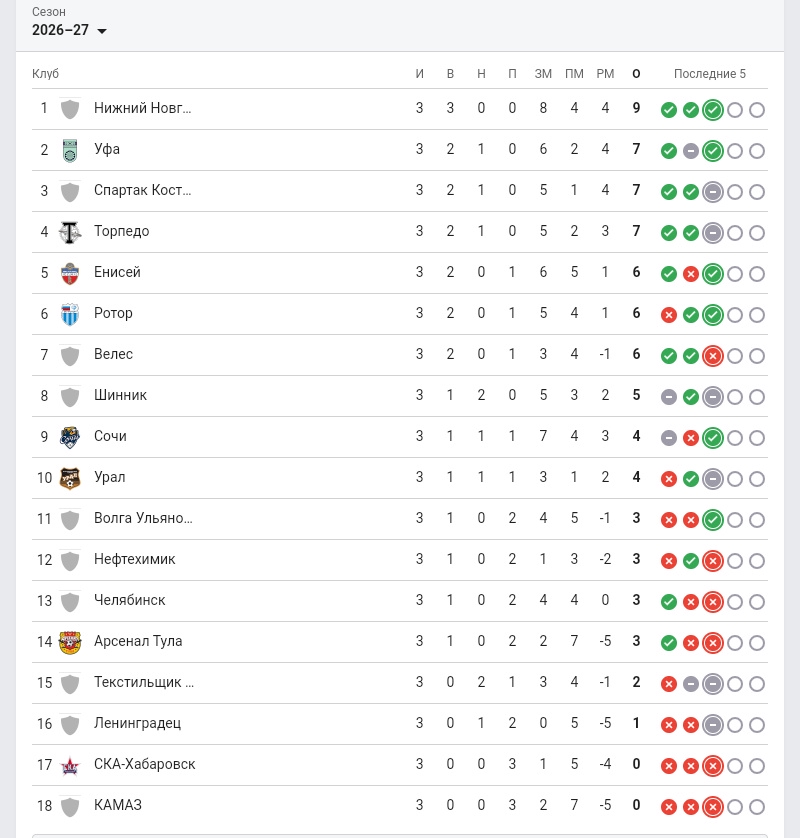The width and height of the screenshot is (800, 838).
Task: Click the Rotor team emblem
Action: [70, 314]
